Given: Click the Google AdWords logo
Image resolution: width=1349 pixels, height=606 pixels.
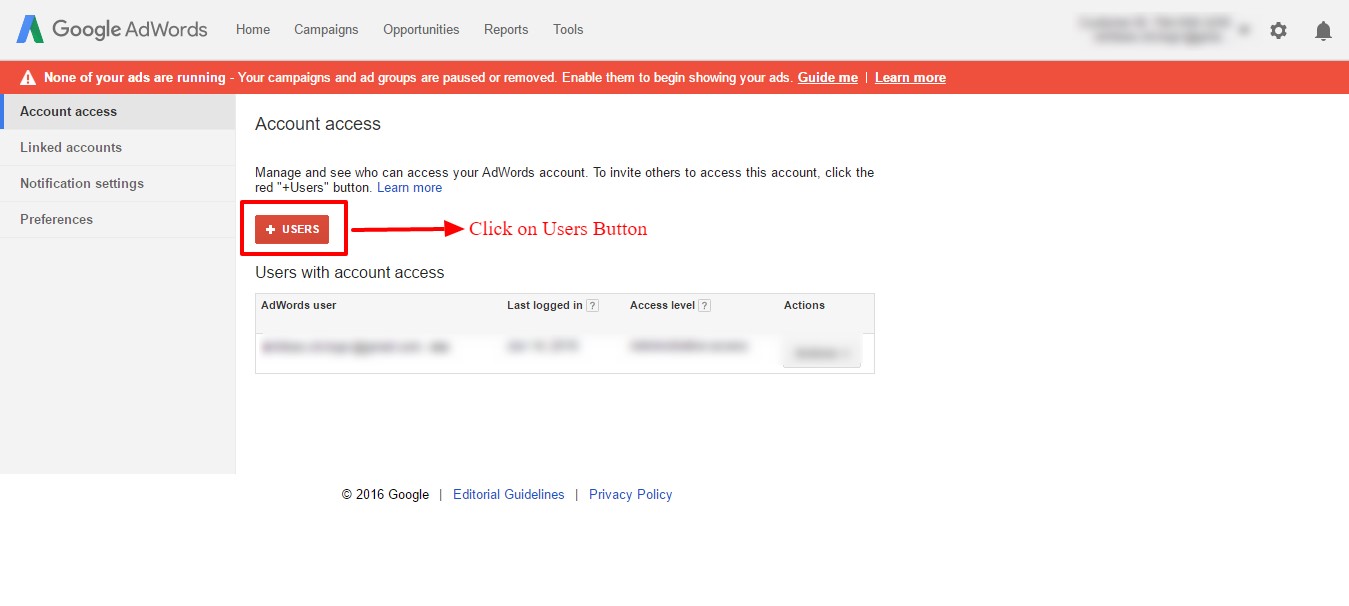Looking at the screenshot, I should coord(112,29).
